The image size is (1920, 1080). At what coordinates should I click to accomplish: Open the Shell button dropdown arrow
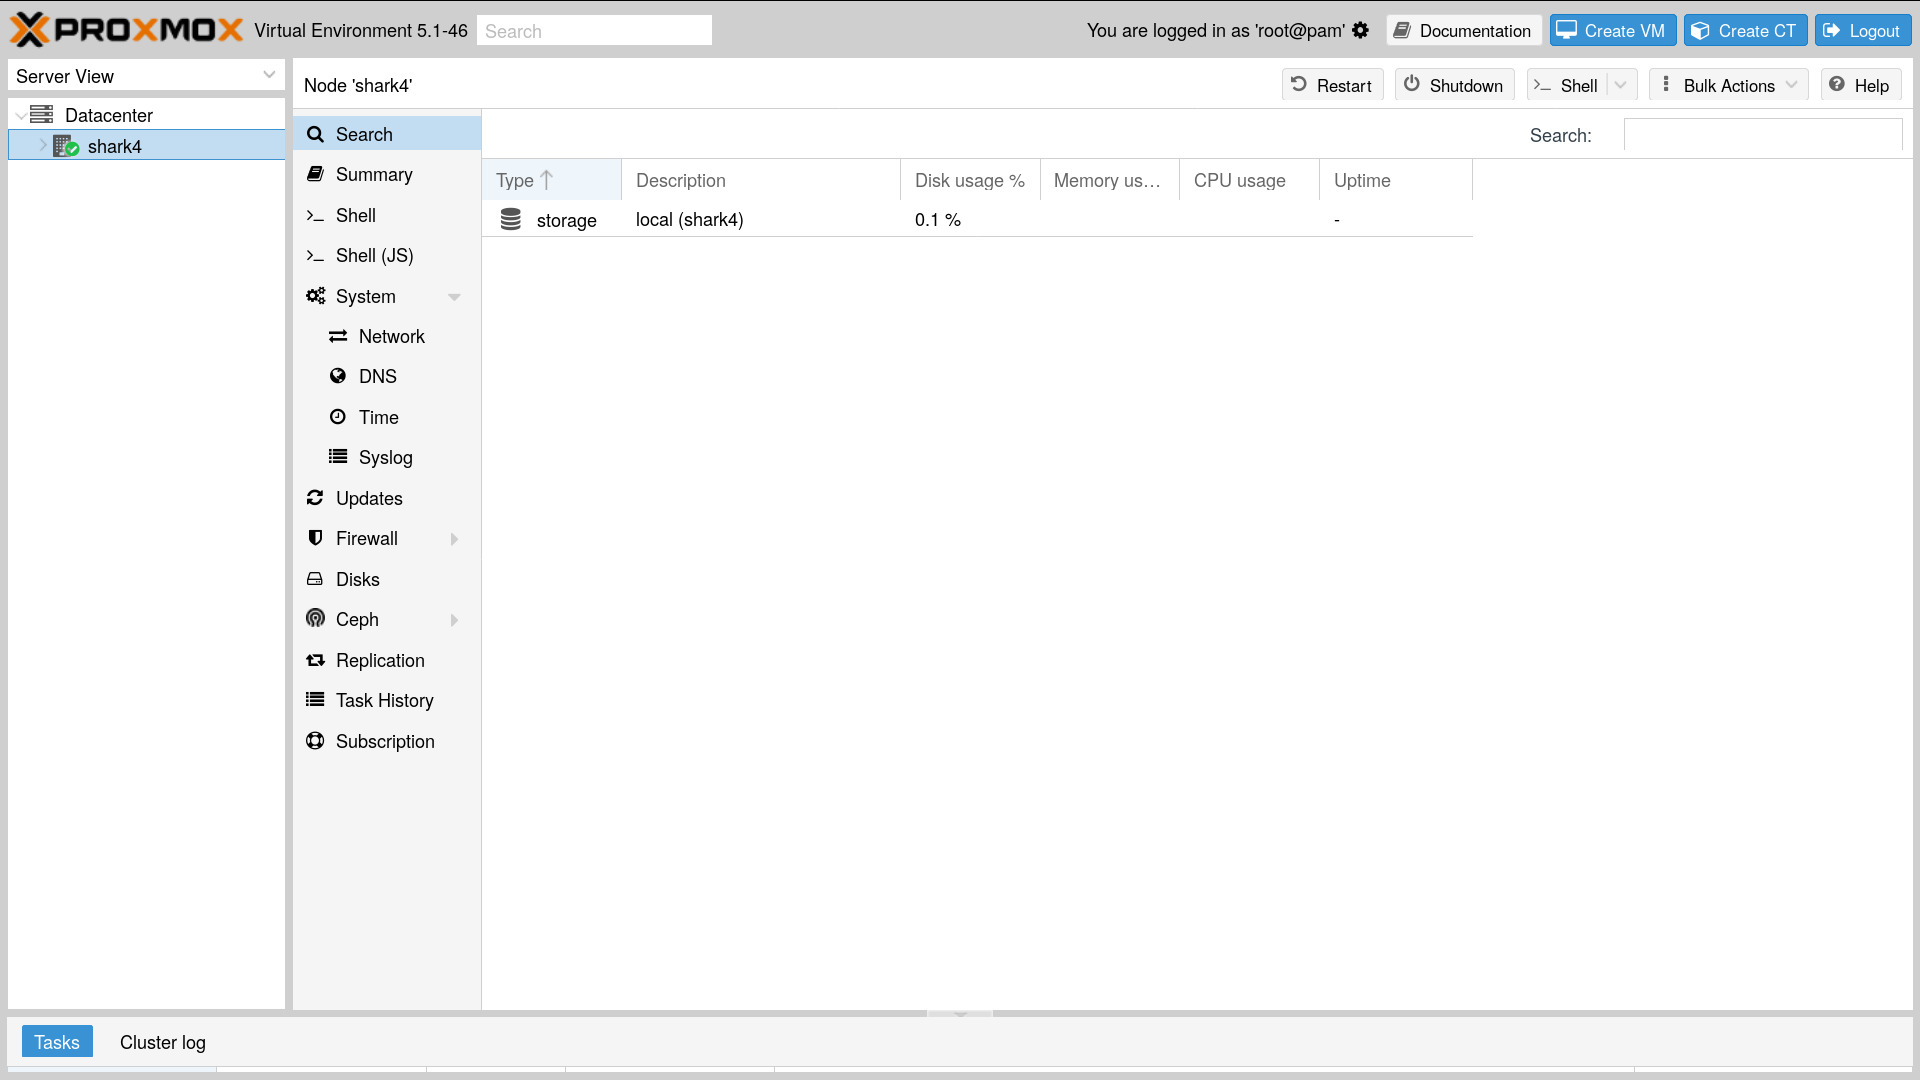[x=1621, y=85]
